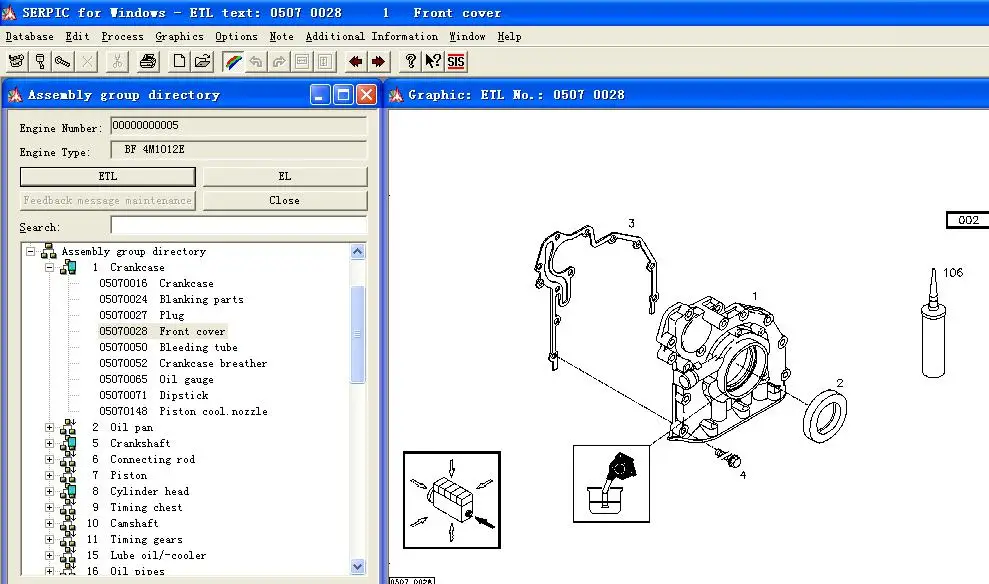Open the Graphics menu
Screen dimensions: 989x584
179,37
